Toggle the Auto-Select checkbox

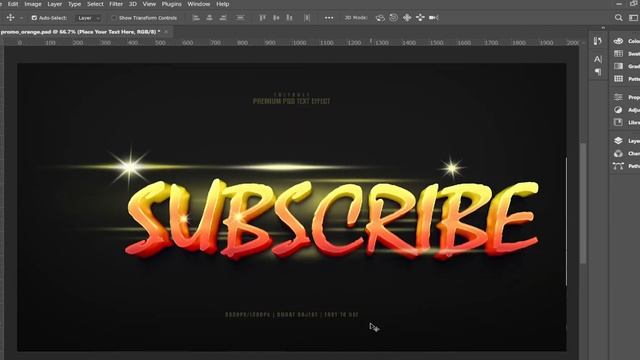coord(34,18)
